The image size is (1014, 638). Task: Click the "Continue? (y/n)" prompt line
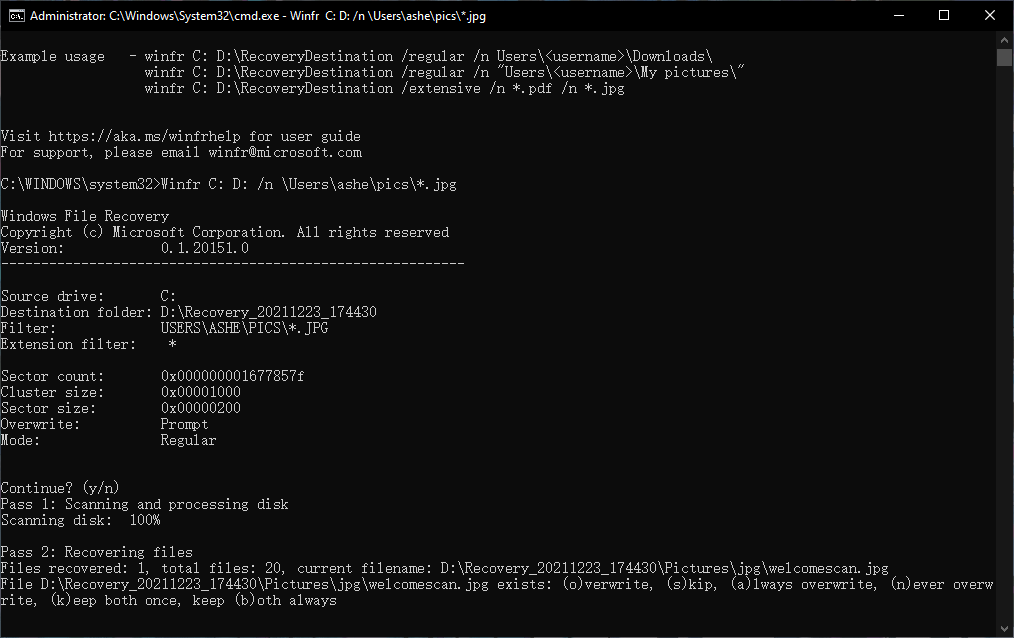click(60, 488)
